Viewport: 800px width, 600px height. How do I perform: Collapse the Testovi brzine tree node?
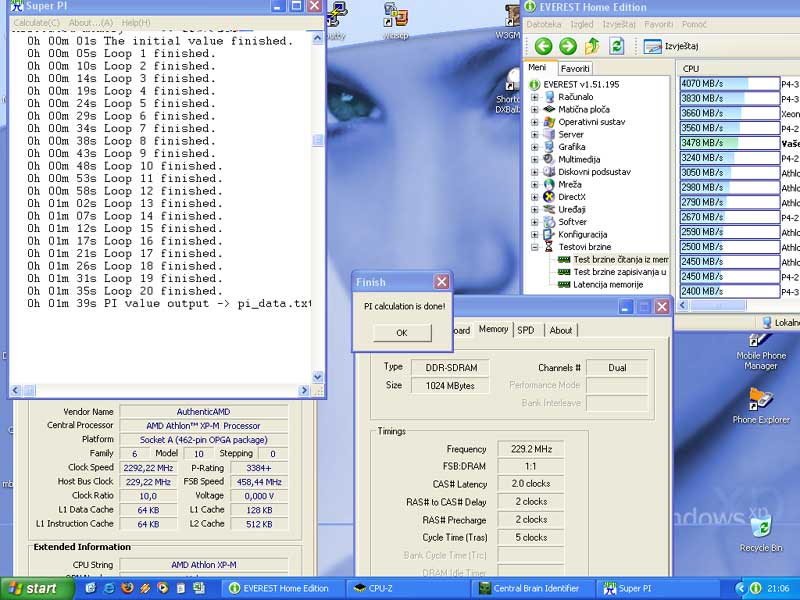[x=535, y=246]
